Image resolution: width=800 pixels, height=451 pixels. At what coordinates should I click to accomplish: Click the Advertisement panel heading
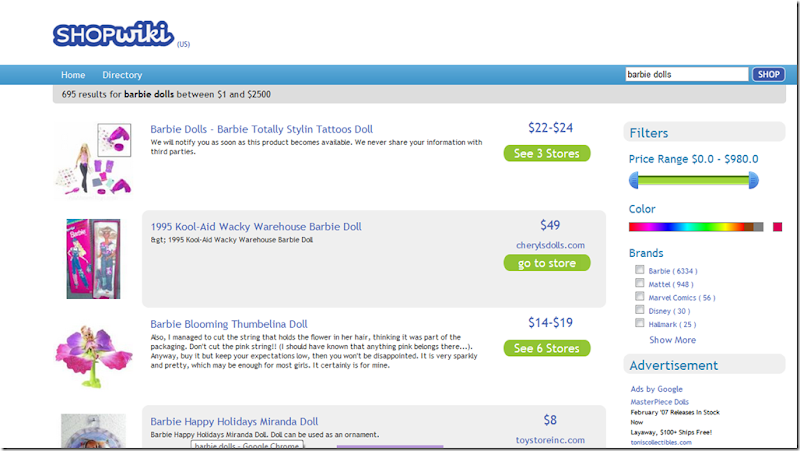coord(673,365)
